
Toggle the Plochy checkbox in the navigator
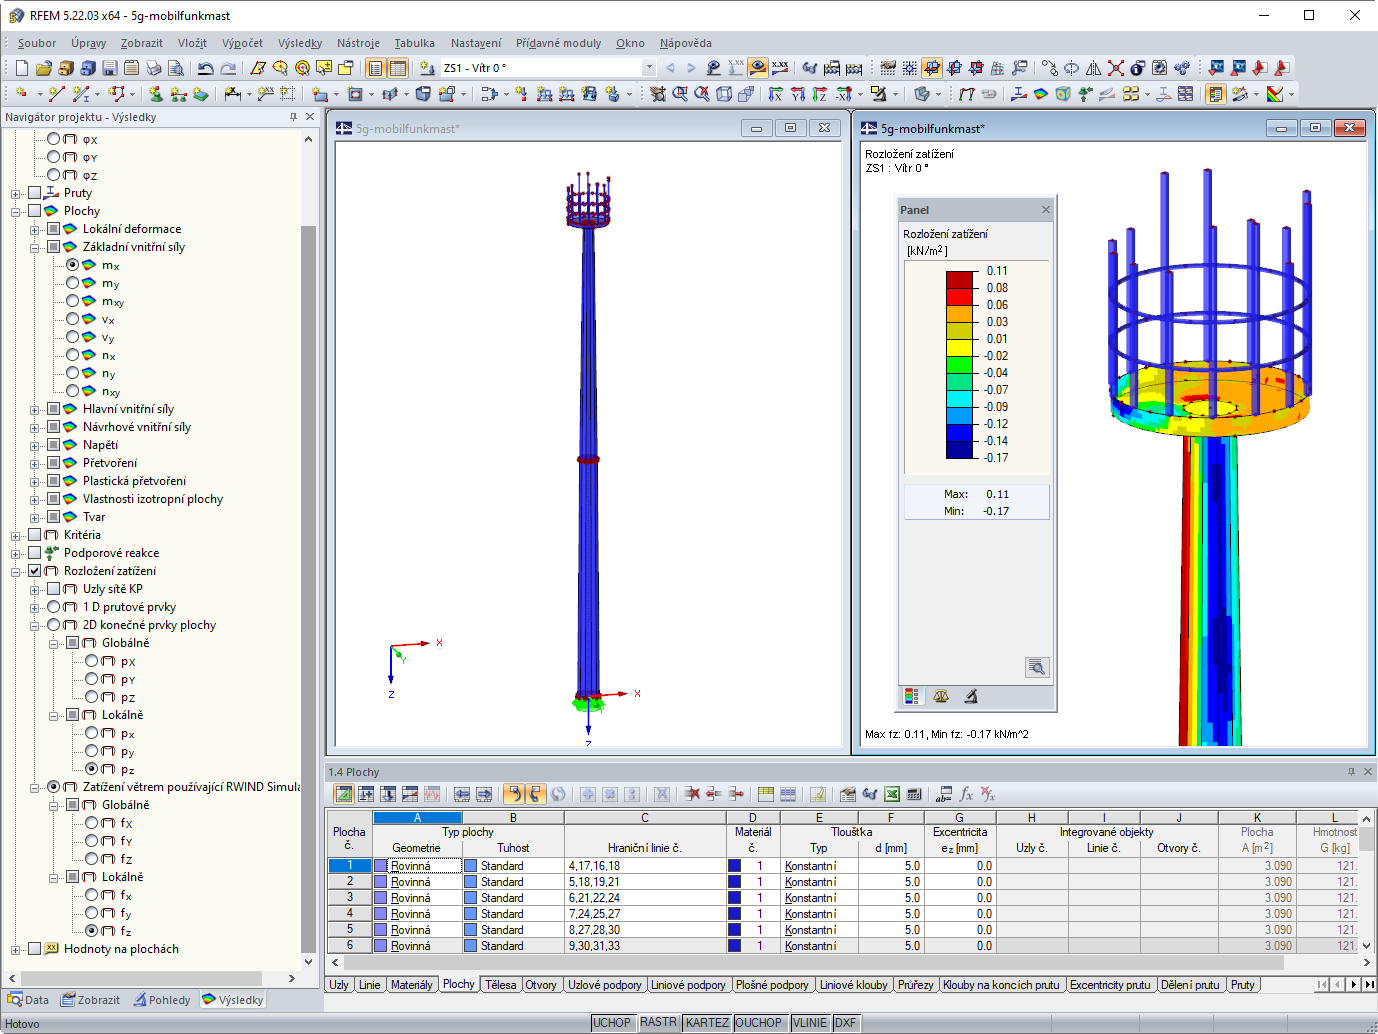(35, 211)
